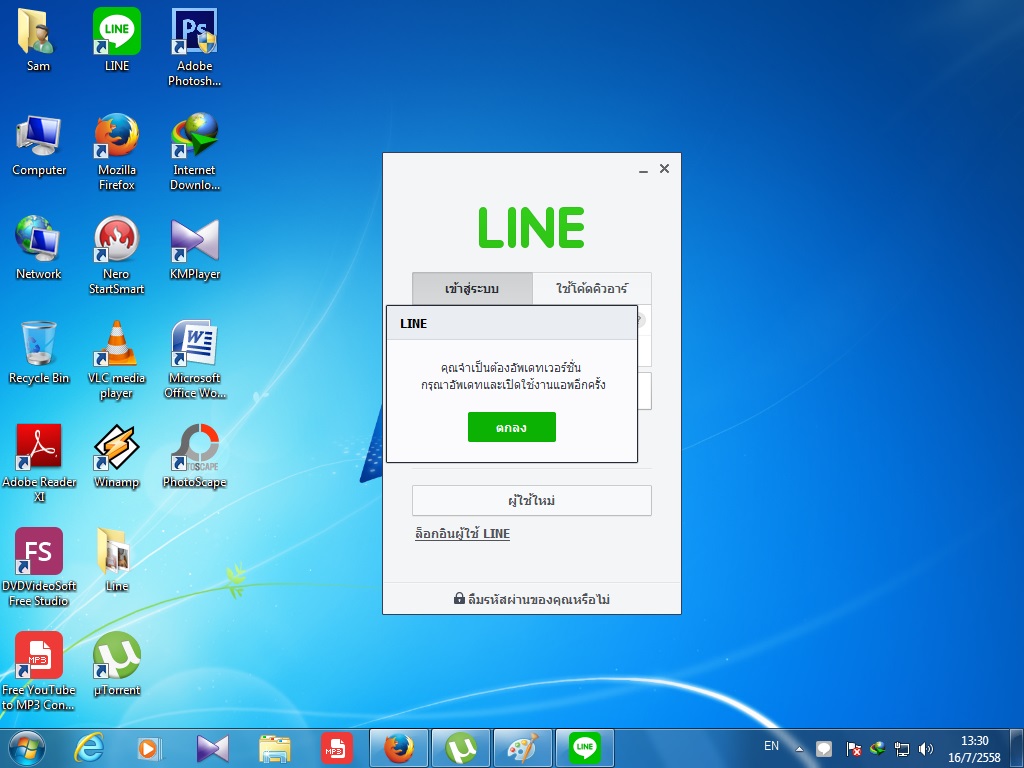Select the Adobe Reader XI desktop shortcut
The image size is (1024, 768).
coord(39,464)
